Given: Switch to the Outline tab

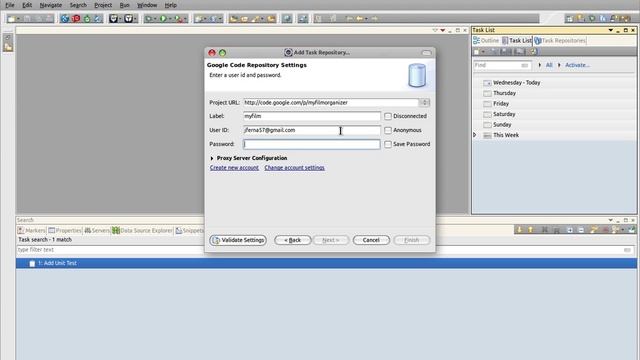Looking at the screenshot, I should pyautogui.click(x=486, y=40).
